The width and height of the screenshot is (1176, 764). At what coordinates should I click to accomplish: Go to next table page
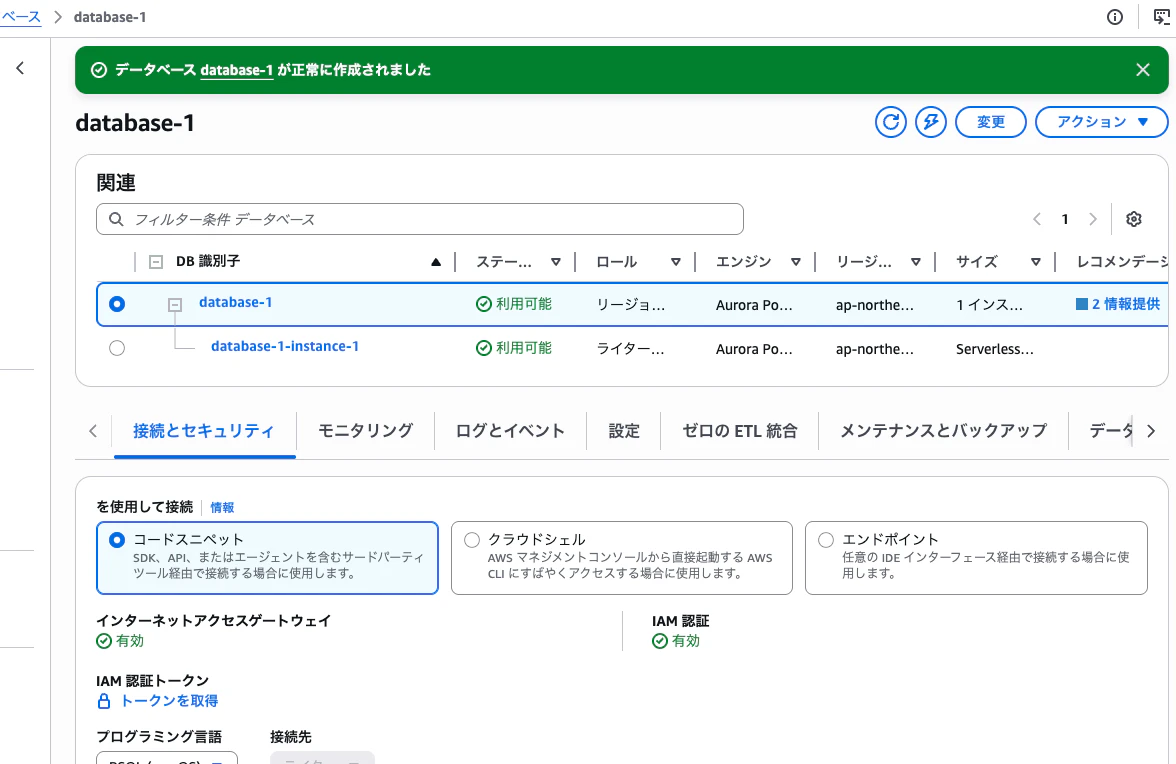1093,219
